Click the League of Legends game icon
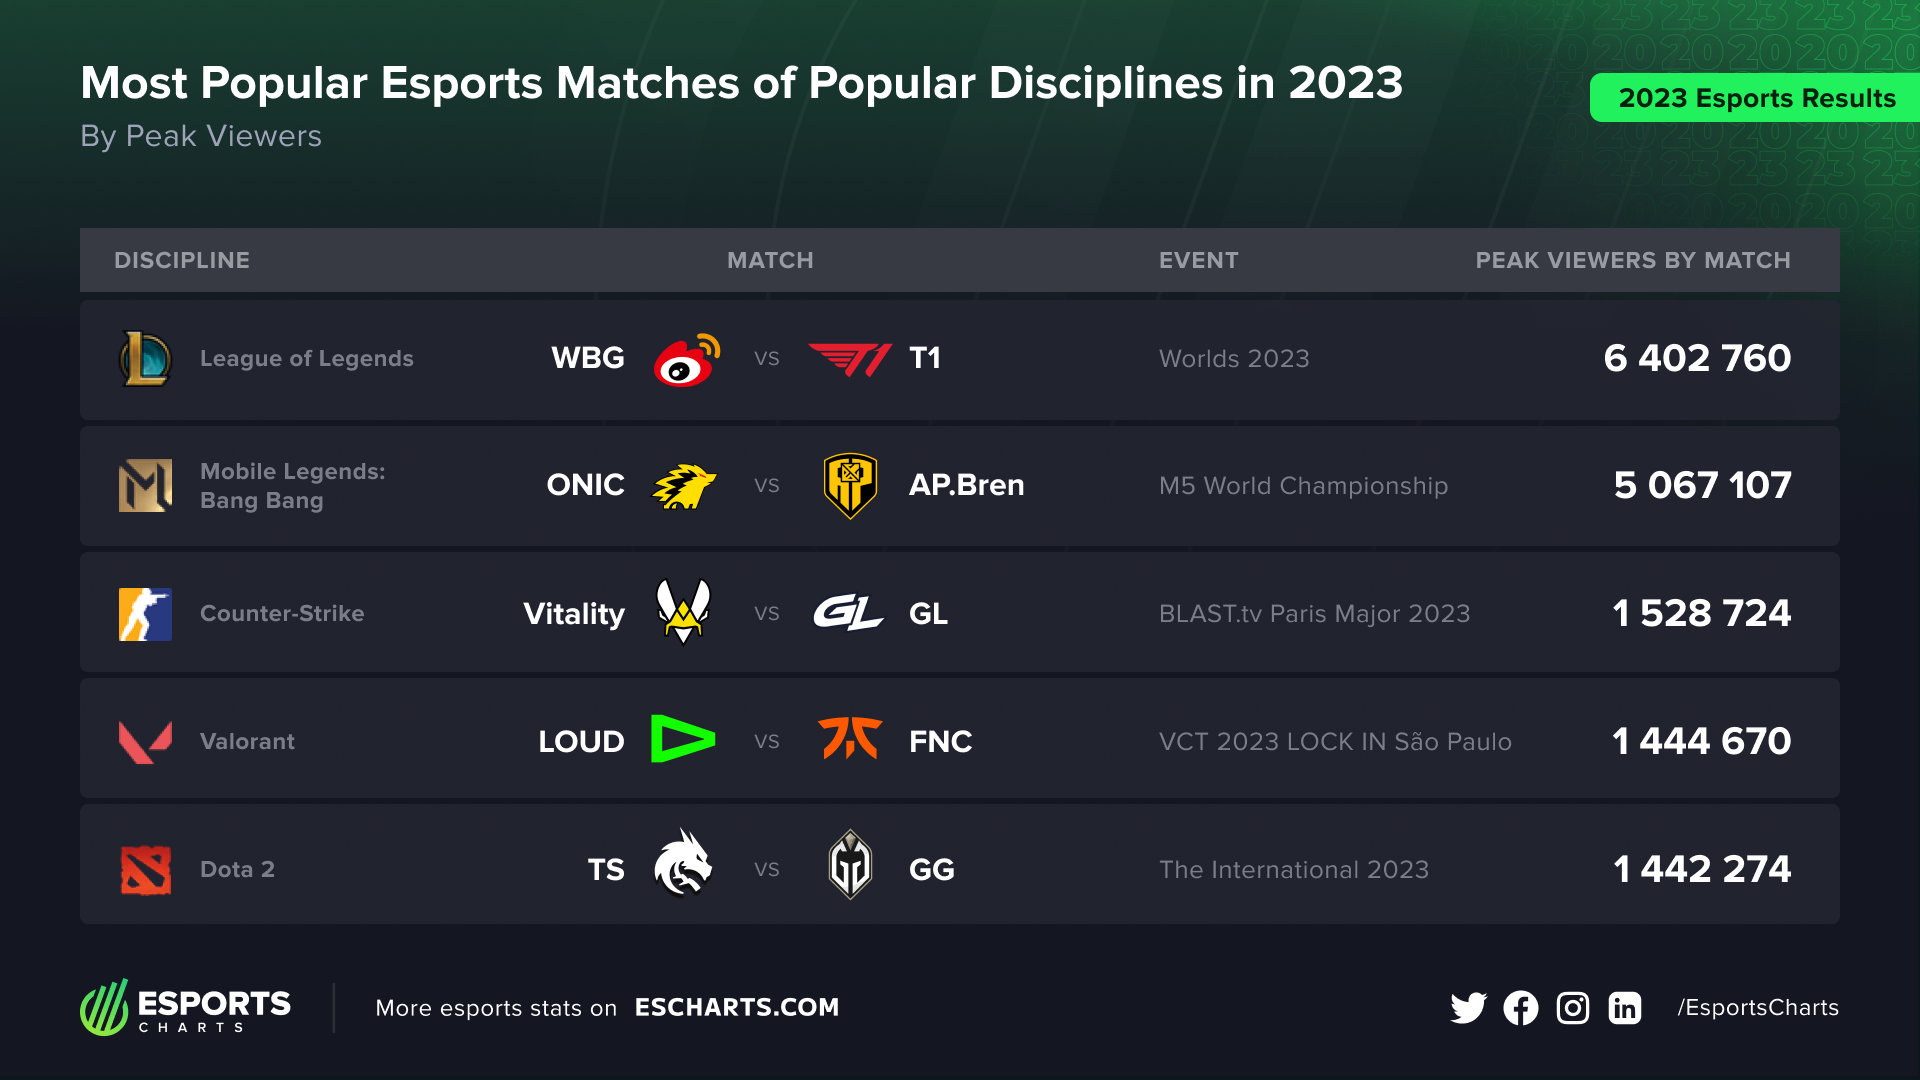Viewport: 1920px width, 1080px height. [145, 359]
